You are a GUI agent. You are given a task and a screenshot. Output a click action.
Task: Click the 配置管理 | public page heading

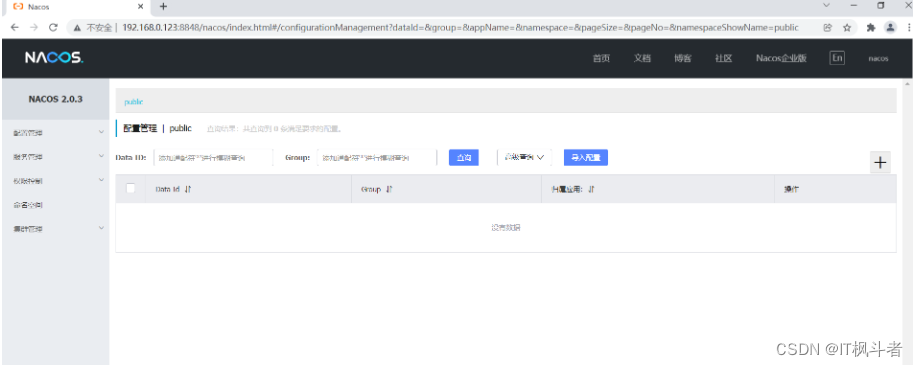pos(157,128)
